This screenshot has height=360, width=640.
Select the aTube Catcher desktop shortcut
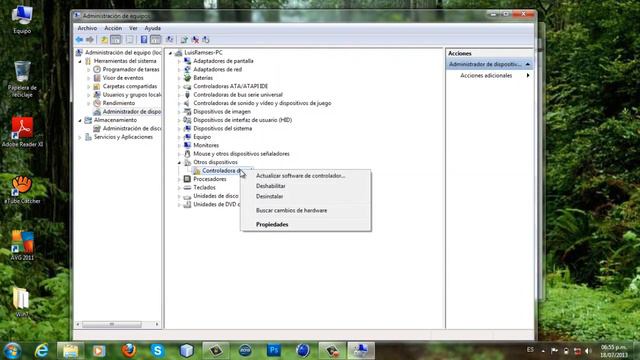[22, 189]
